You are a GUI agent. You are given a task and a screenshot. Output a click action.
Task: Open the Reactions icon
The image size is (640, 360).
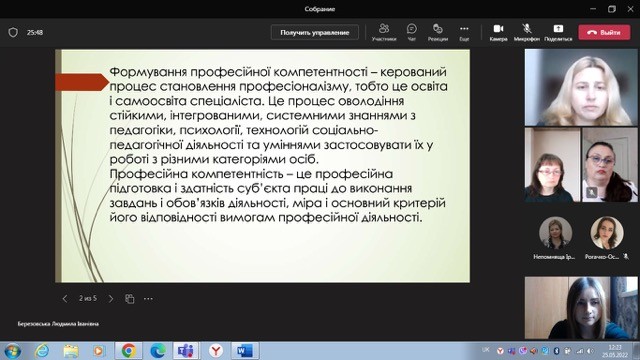coord(438,32)
